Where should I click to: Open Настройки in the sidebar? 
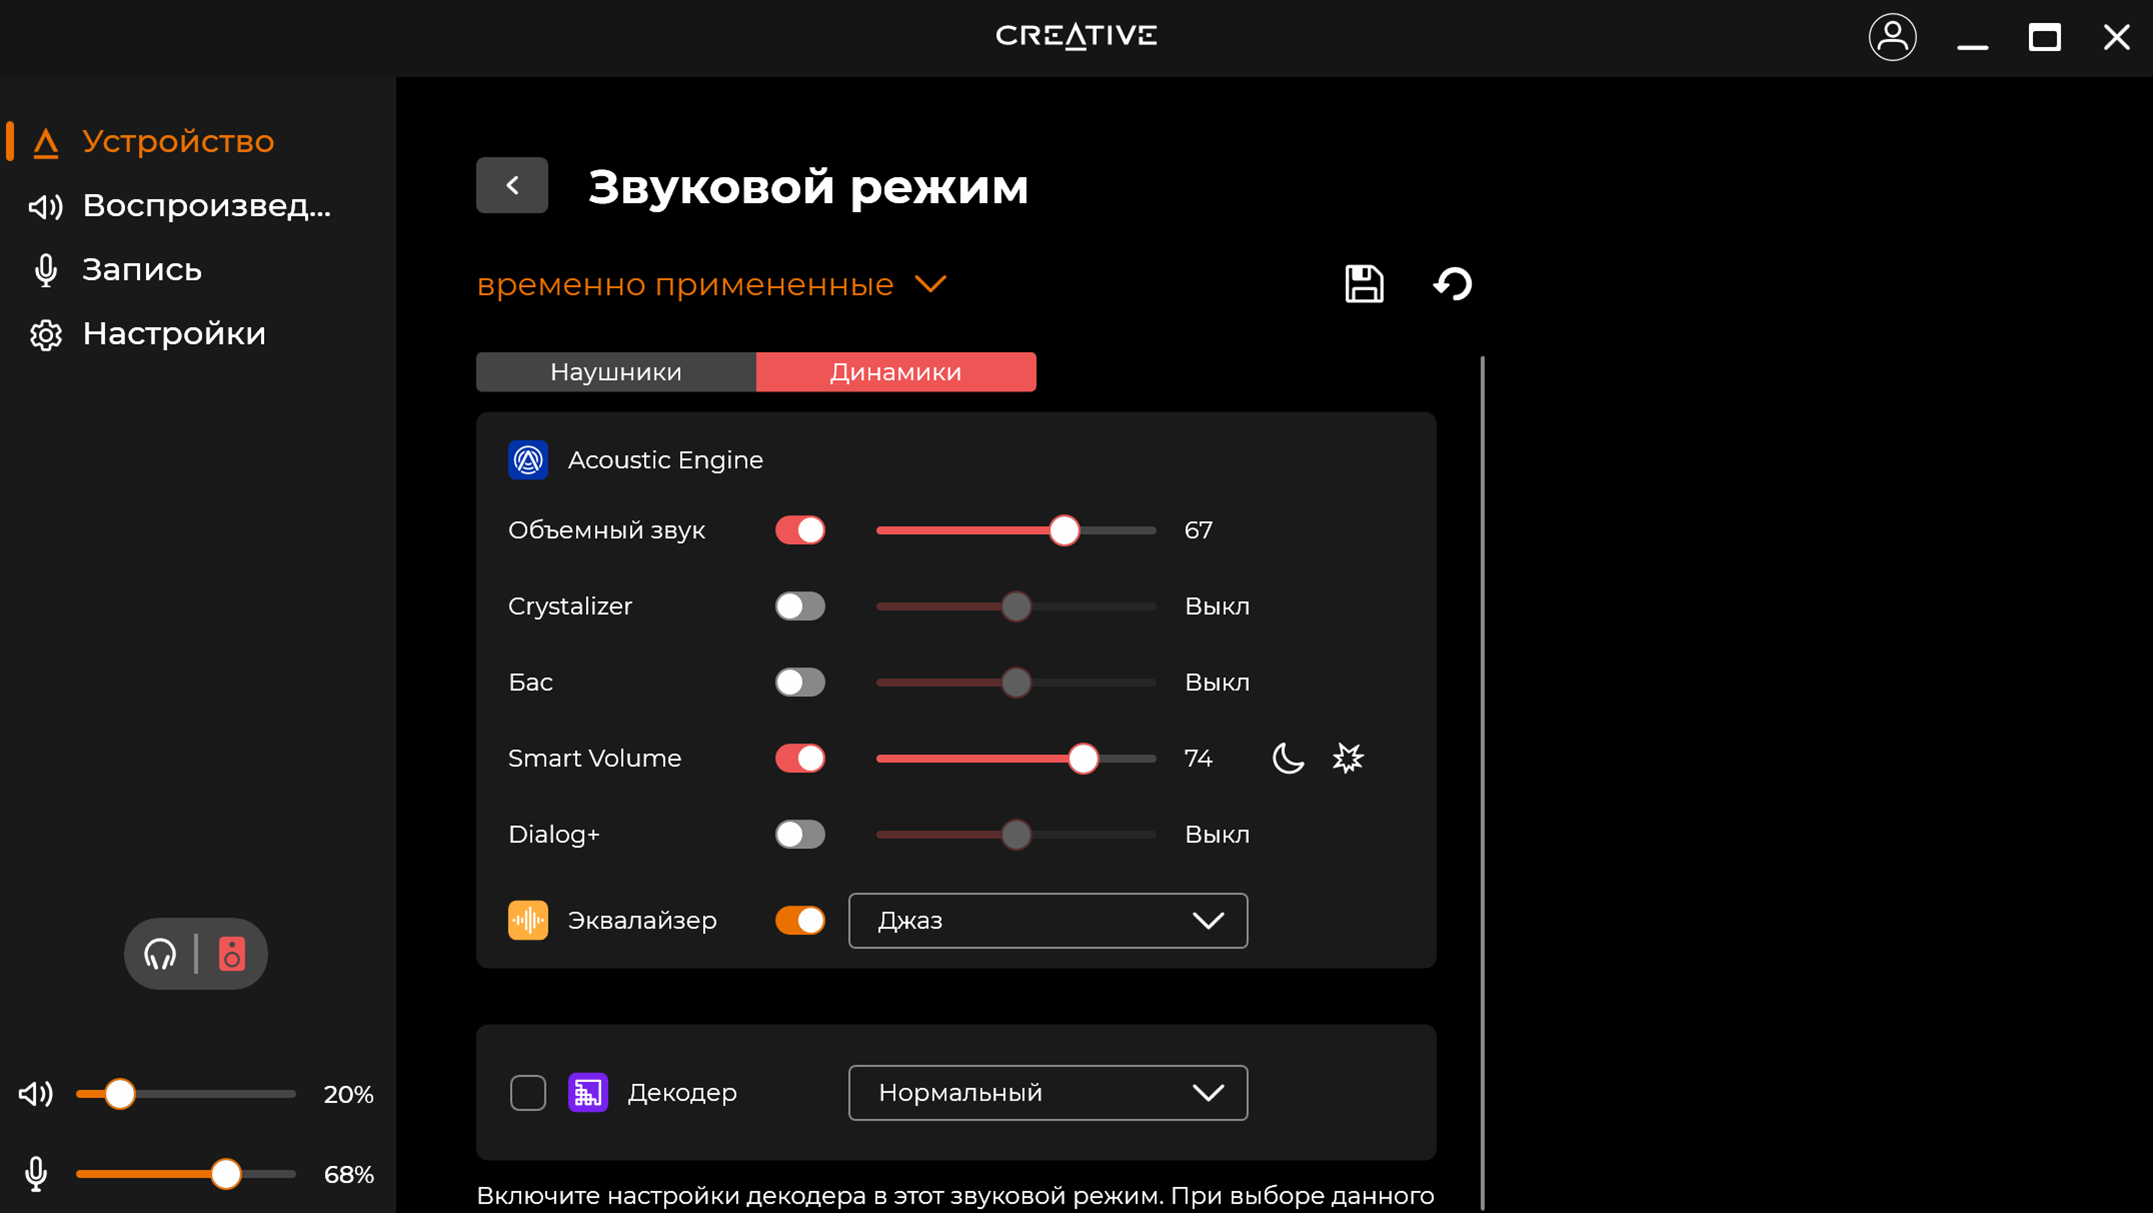coord(173,334)
